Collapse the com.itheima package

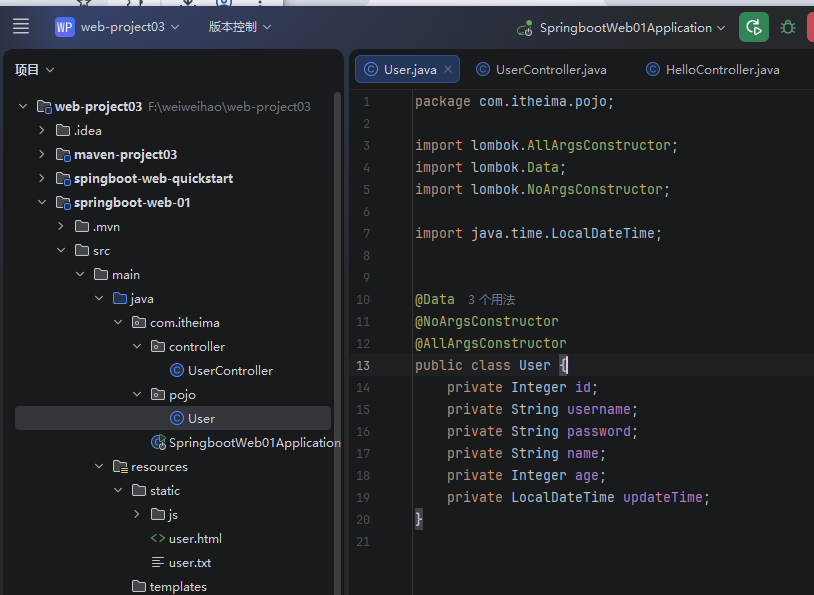pyautogui.click(x=118, y=322)
